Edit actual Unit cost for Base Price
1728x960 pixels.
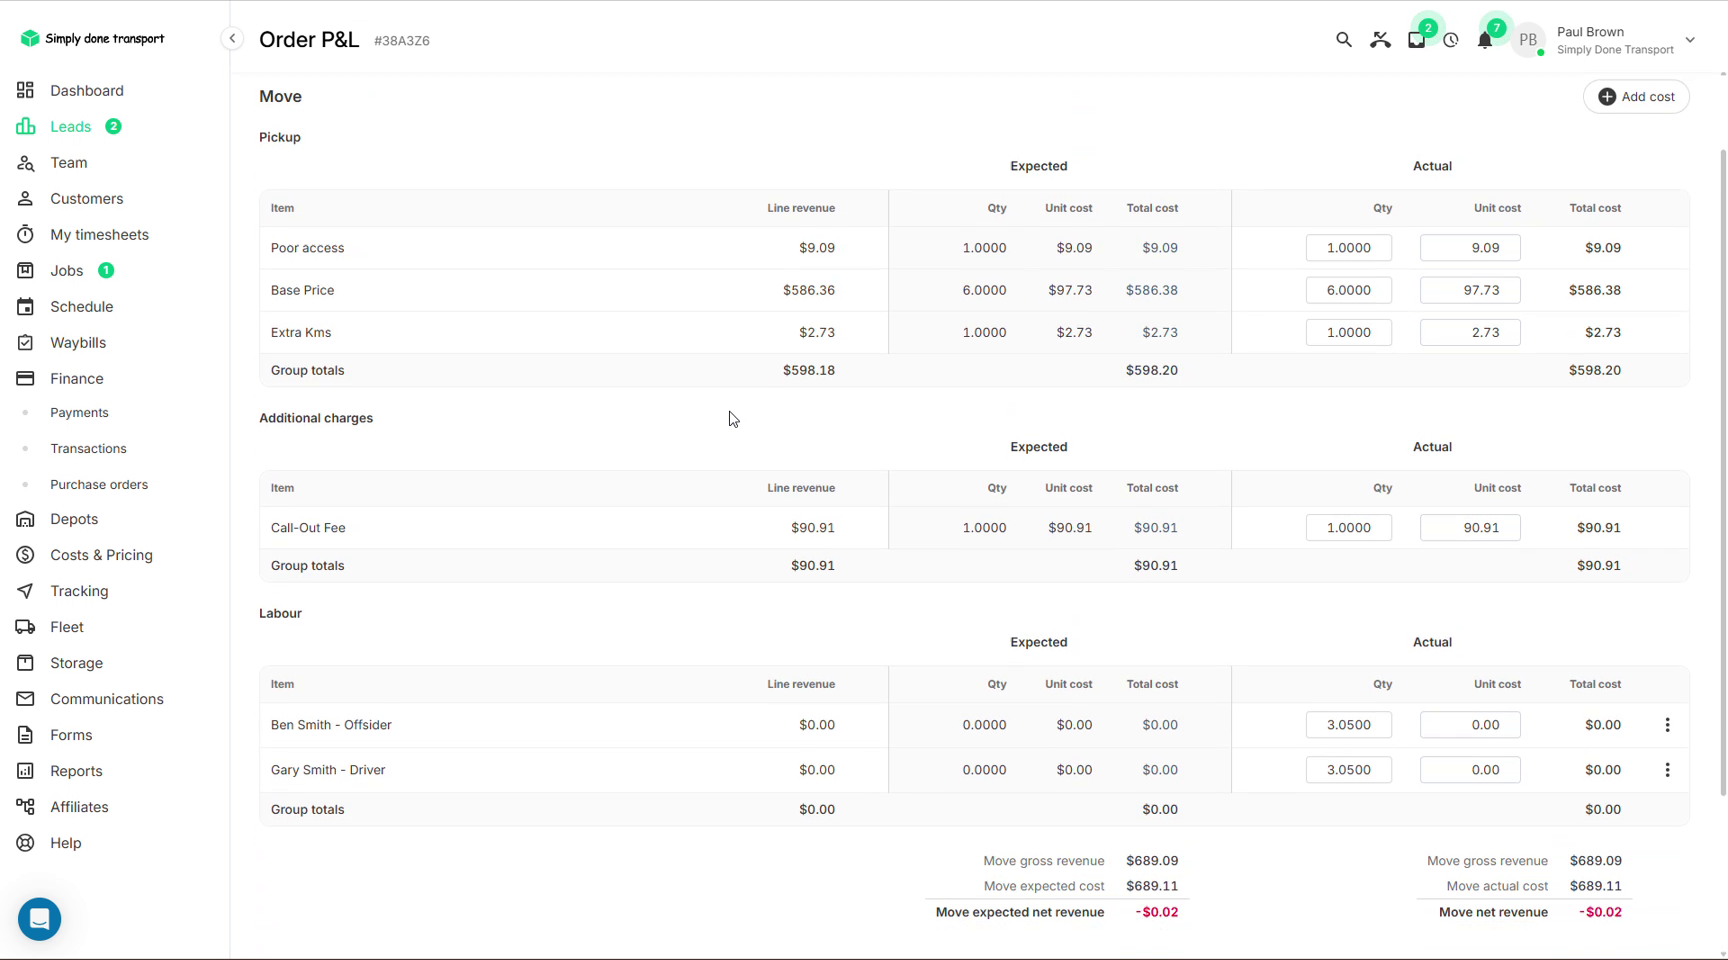coord(1470,290)
